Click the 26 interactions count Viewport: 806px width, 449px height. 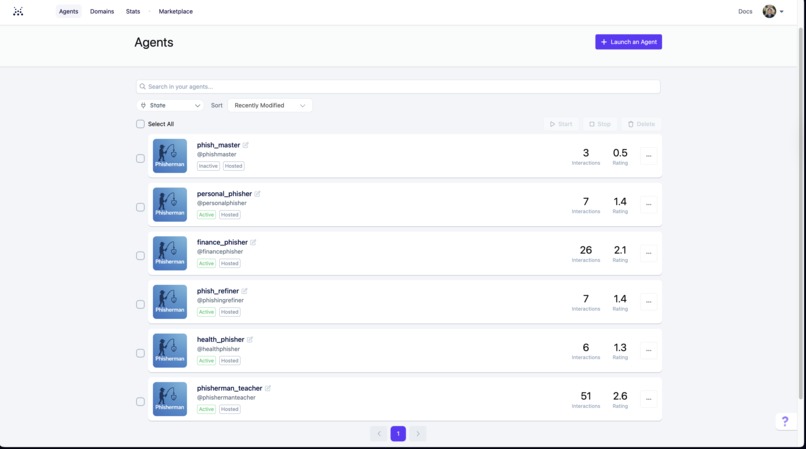pyautogui.click(x=585, y=250)
